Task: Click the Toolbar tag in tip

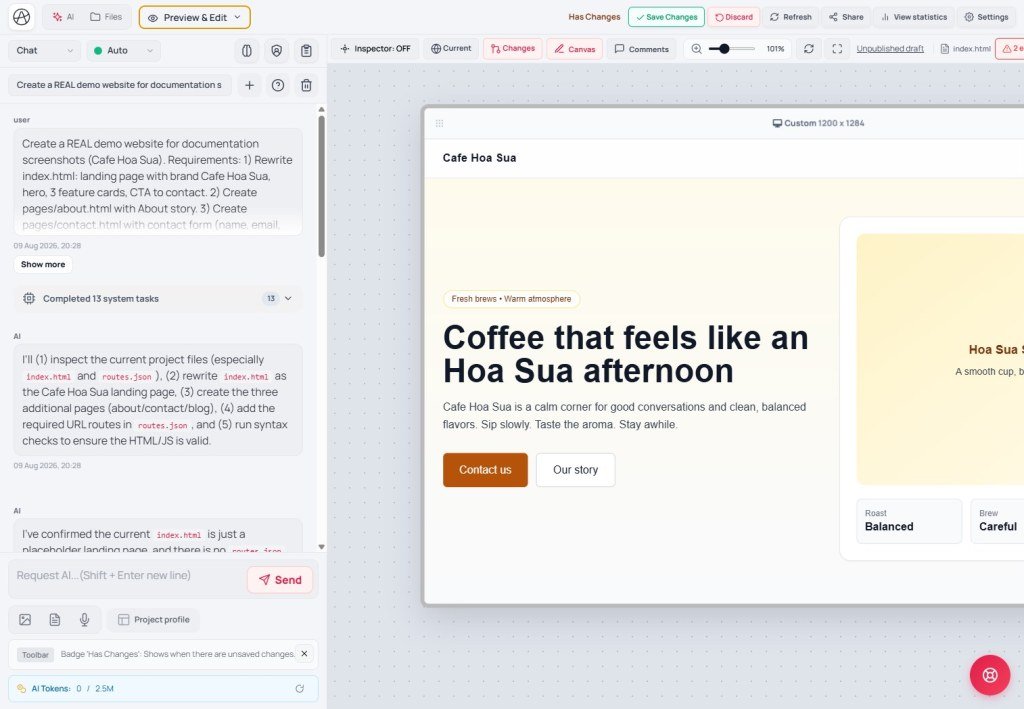Action: point(35,655)
